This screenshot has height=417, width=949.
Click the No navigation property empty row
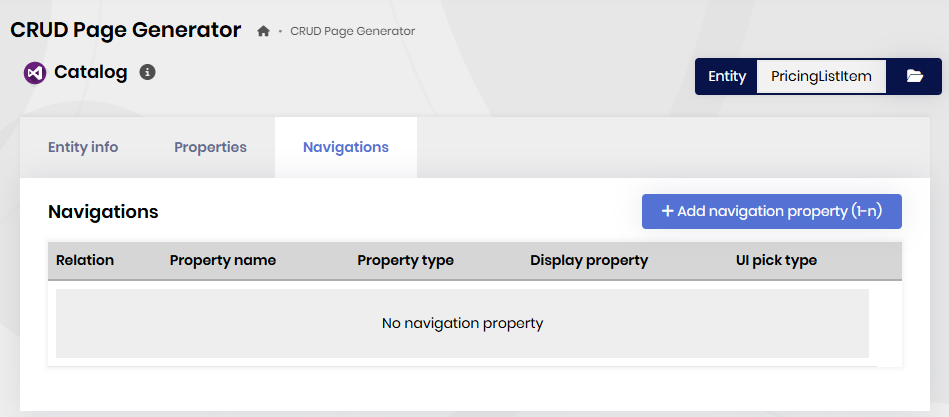pos(462,323)
